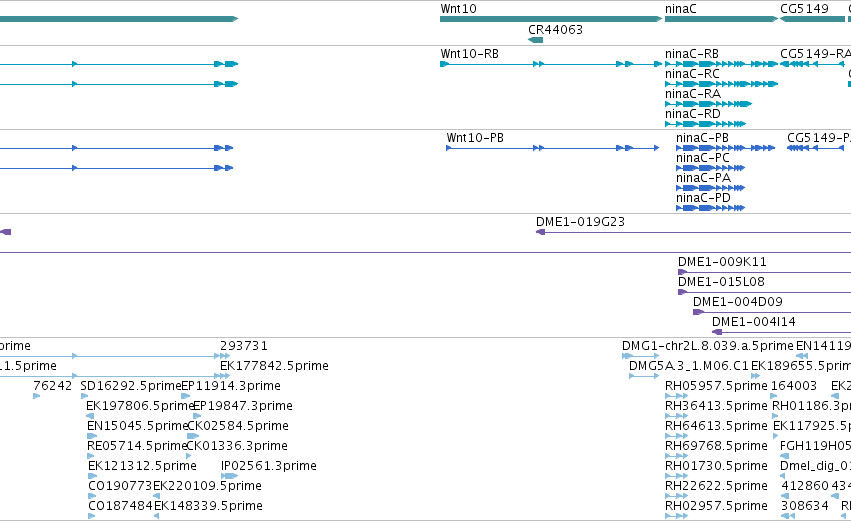Click the CR44063 gene glyph
Screen dimensions: 851x521
[536, 40]
